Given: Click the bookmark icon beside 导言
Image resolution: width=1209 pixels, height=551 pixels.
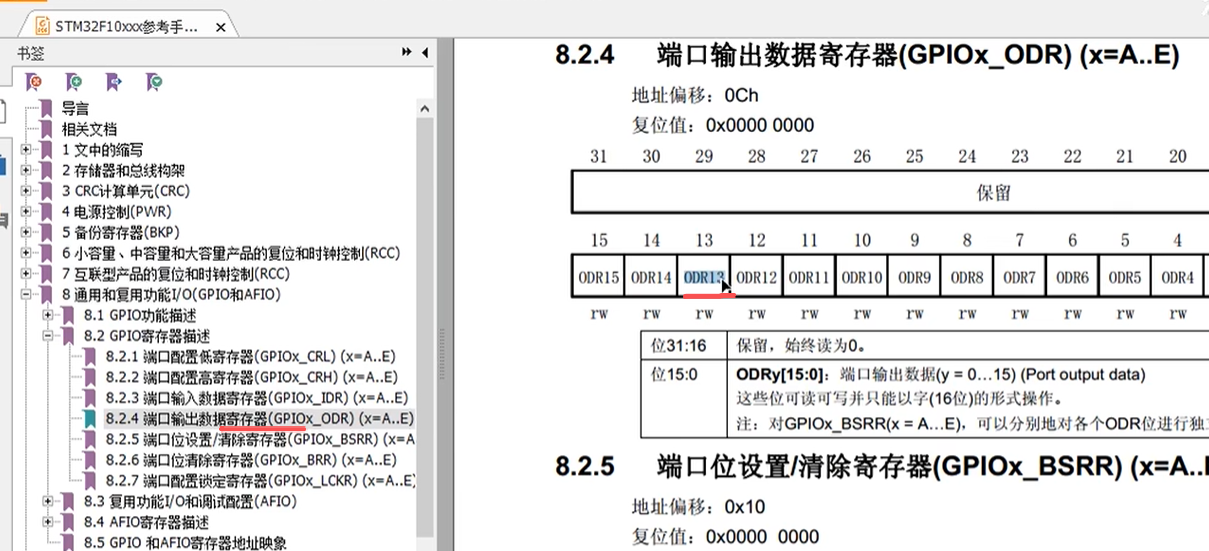Looking at the screenshot, I should point(45,109).
